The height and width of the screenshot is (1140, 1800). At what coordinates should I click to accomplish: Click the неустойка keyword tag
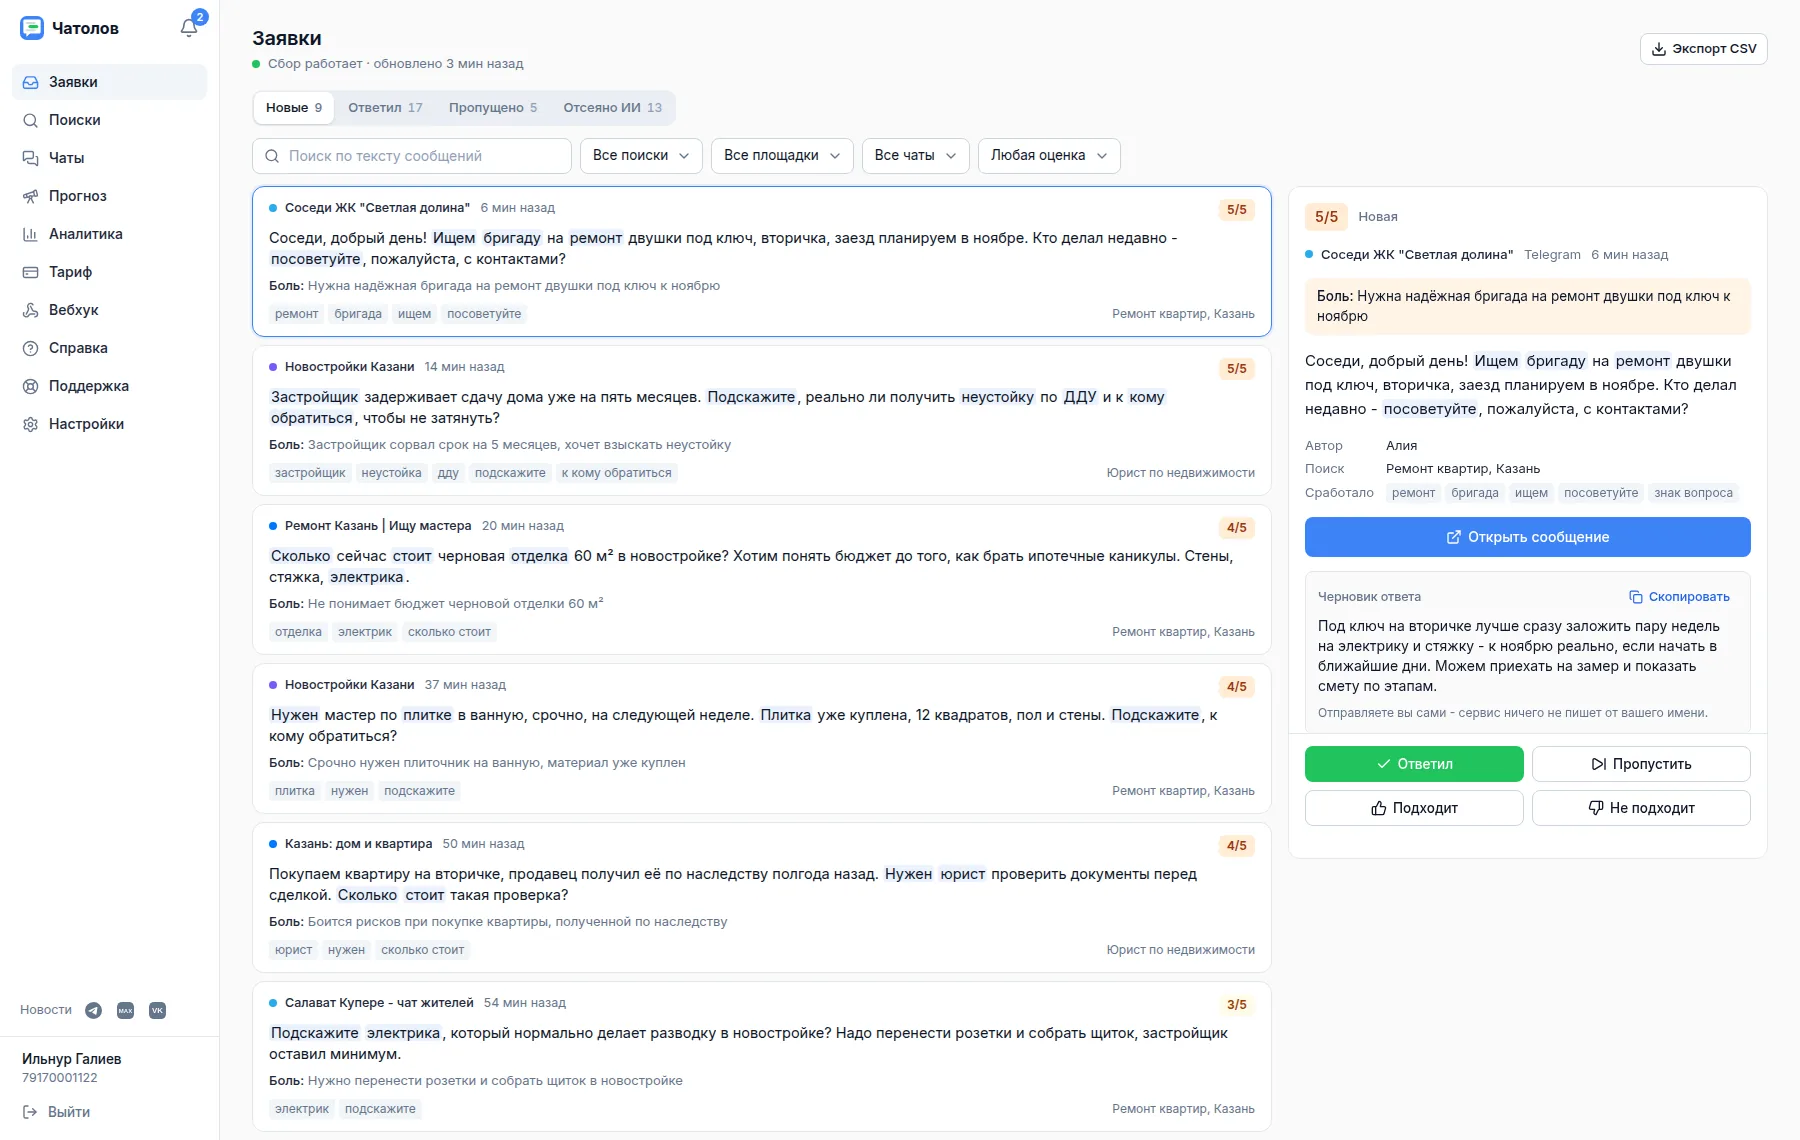click(x=391, y=473)
